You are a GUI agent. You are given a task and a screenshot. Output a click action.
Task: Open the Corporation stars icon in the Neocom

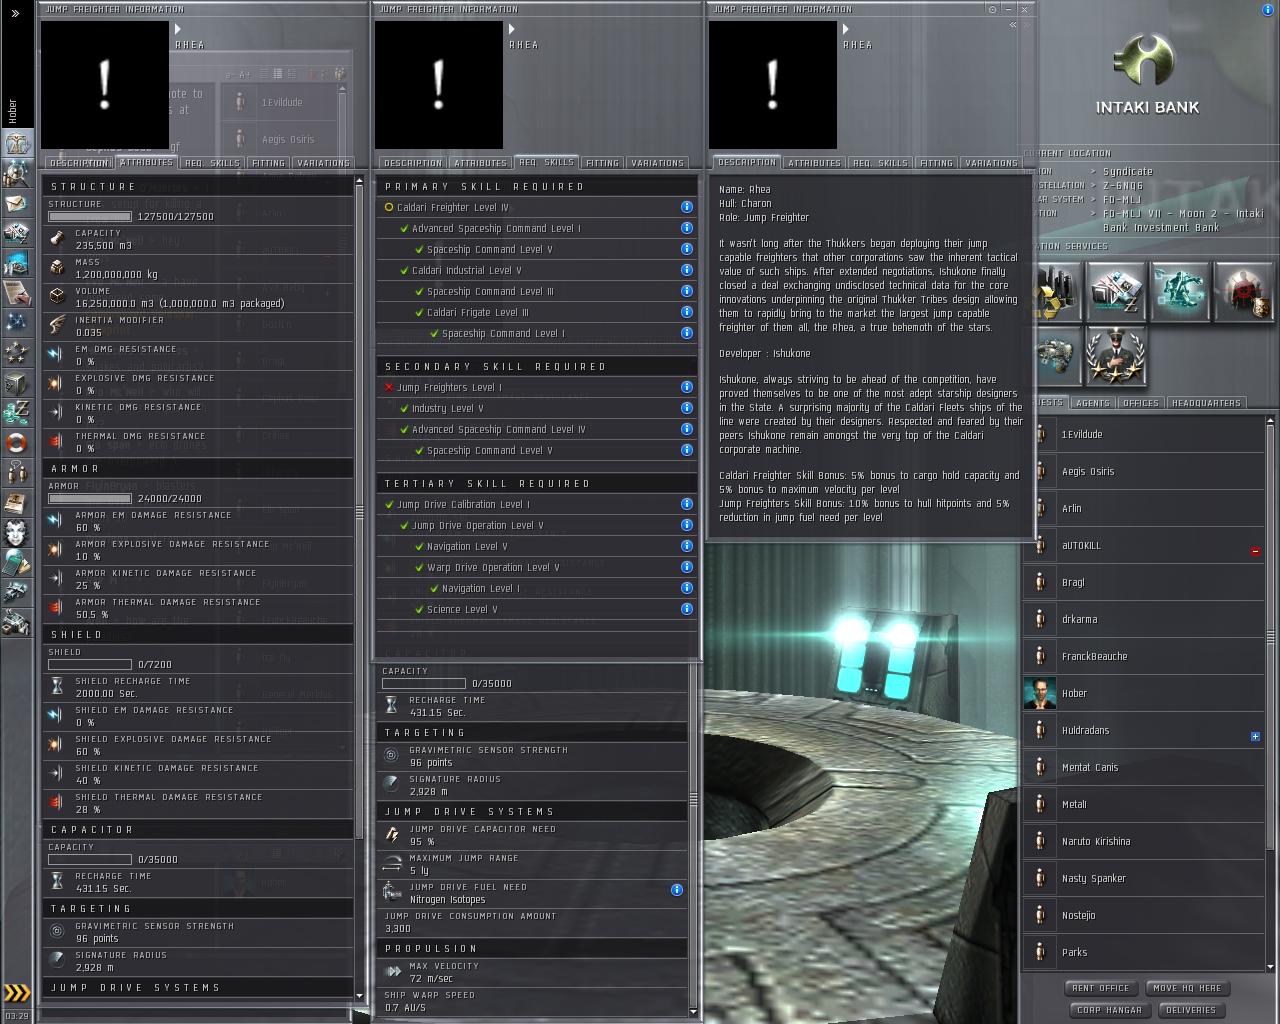click(17, 352)
